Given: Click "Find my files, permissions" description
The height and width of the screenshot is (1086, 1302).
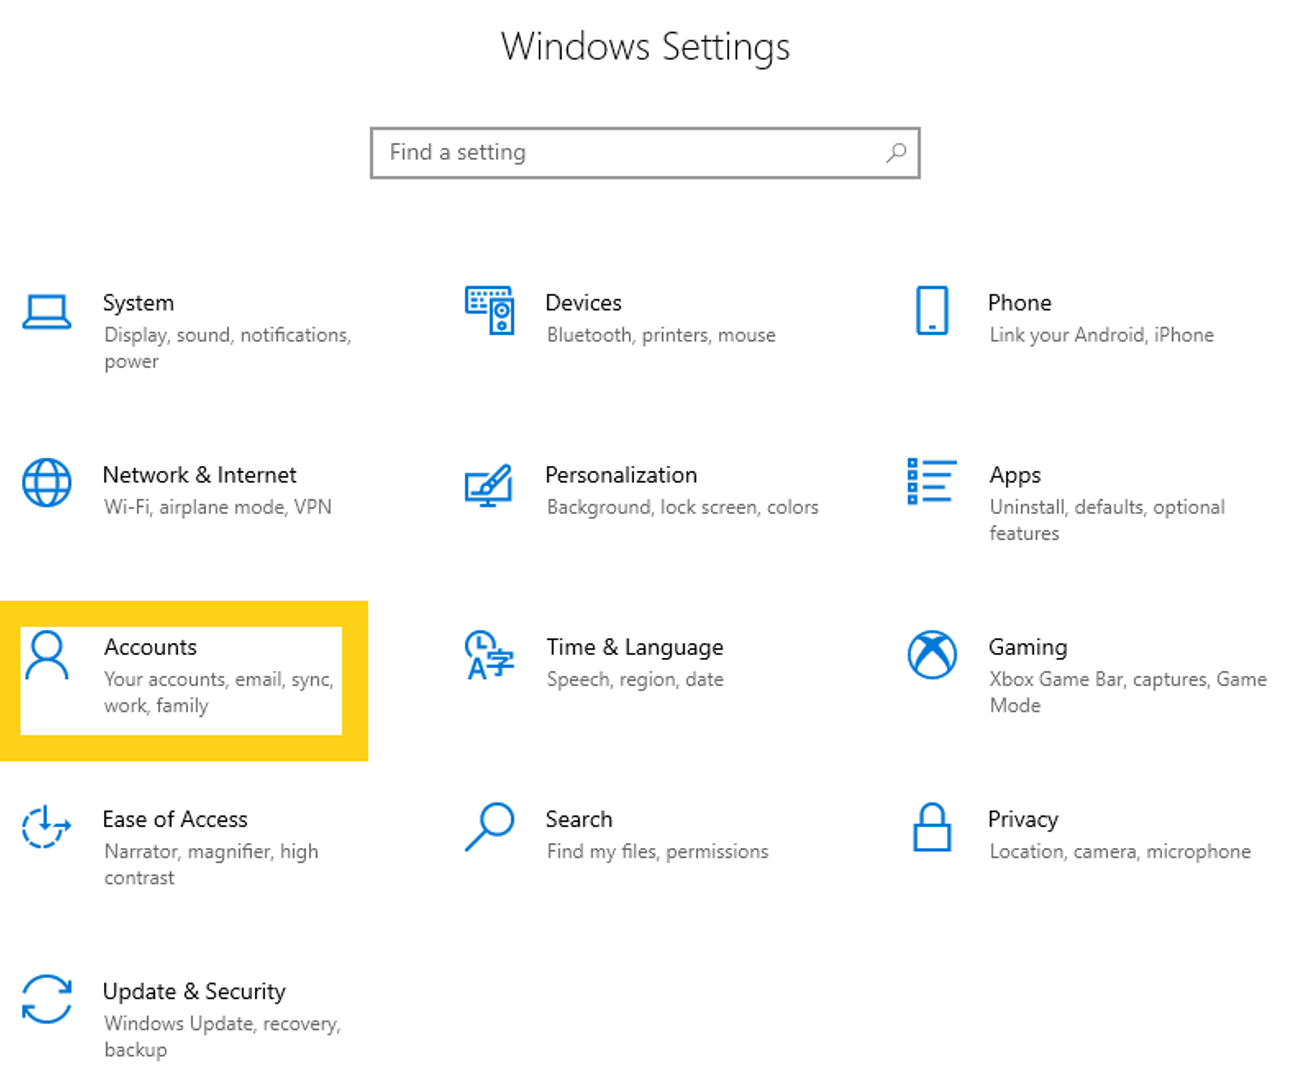Looking at the screenshot, I should click(x=658, y=852).
